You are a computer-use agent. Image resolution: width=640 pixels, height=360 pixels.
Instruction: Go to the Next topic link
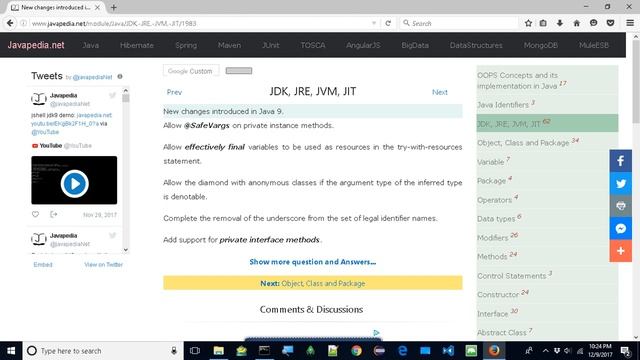(x=440, y=92)
